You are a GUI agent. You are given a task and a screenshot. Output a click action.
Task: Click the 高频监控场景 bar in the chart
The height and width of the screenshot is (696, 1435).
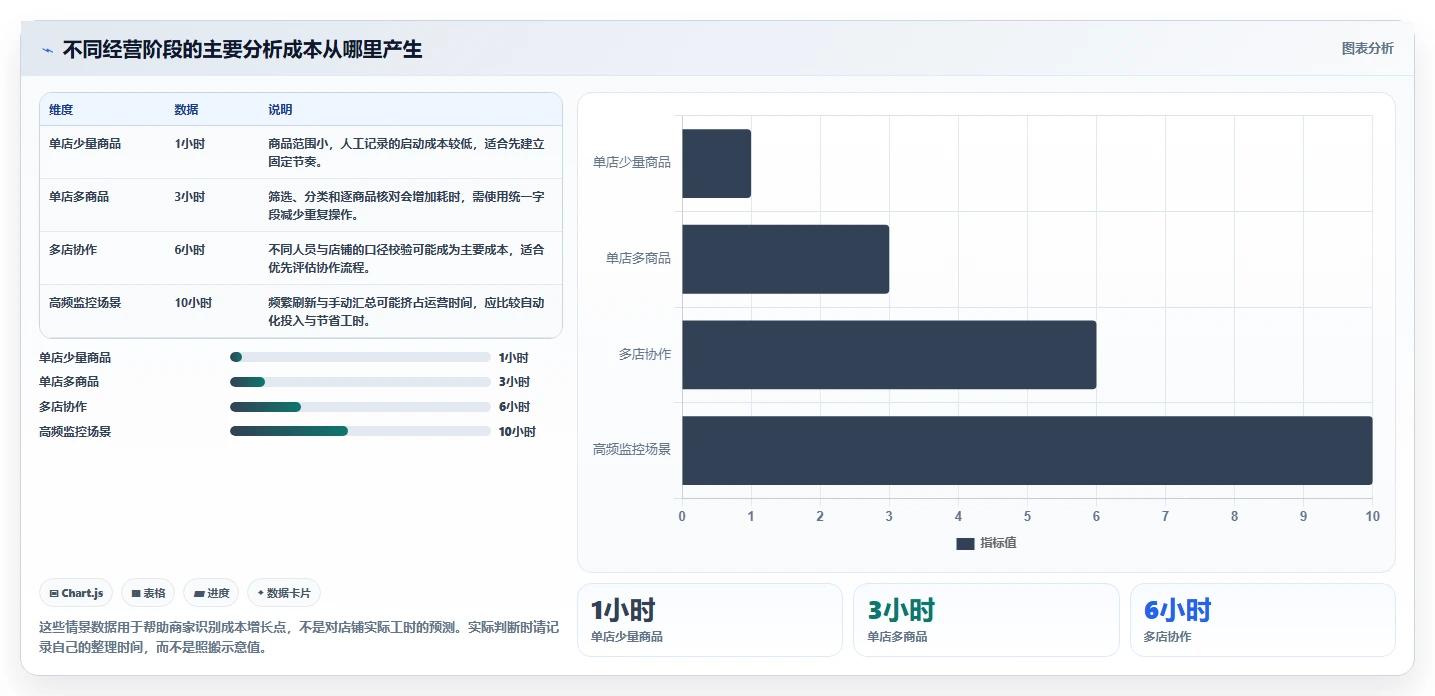tap(1028, 451)
